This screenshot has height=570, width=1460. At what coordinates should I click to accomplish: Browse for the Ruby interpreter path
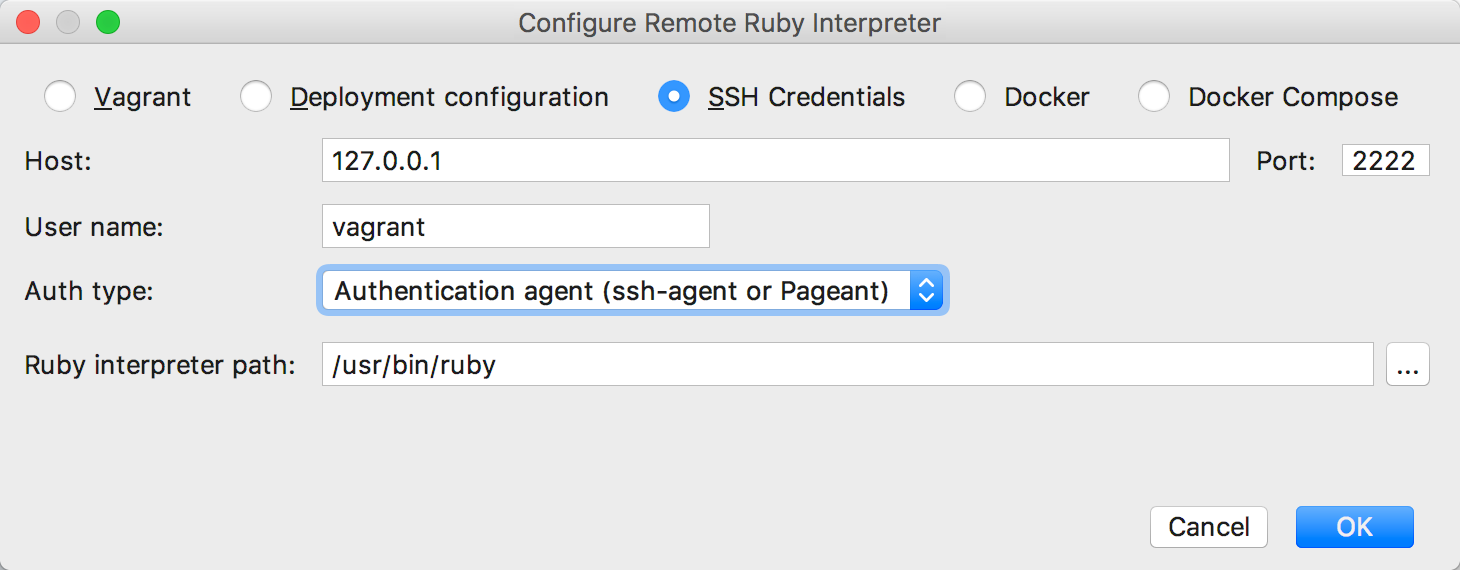[1407, 365]
